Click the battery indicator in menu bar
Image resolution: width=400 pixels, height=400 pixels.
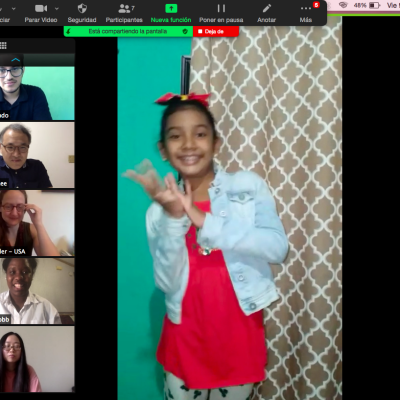(375, 5)
